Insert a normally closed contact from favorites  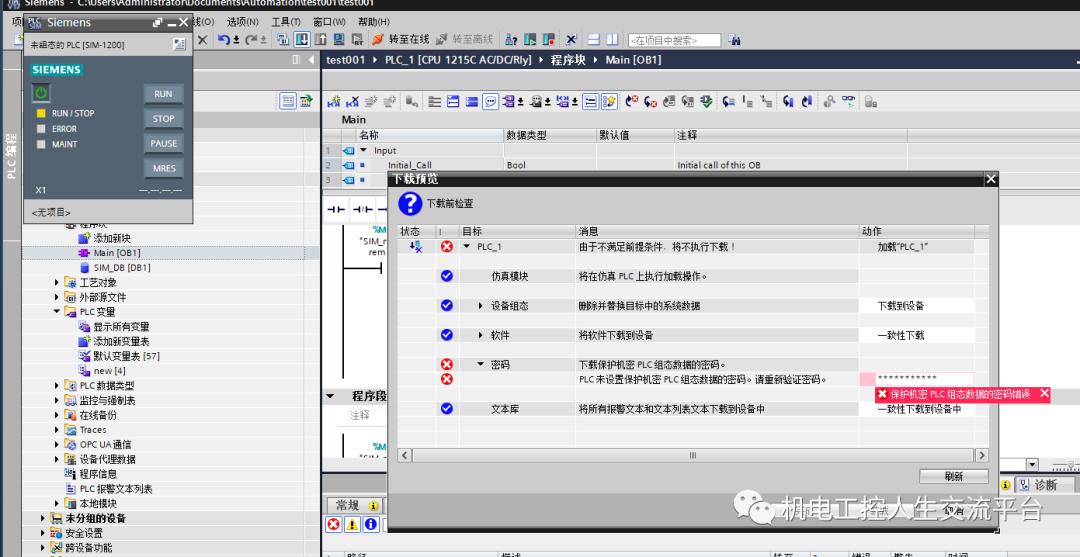[x=362, y=209]
